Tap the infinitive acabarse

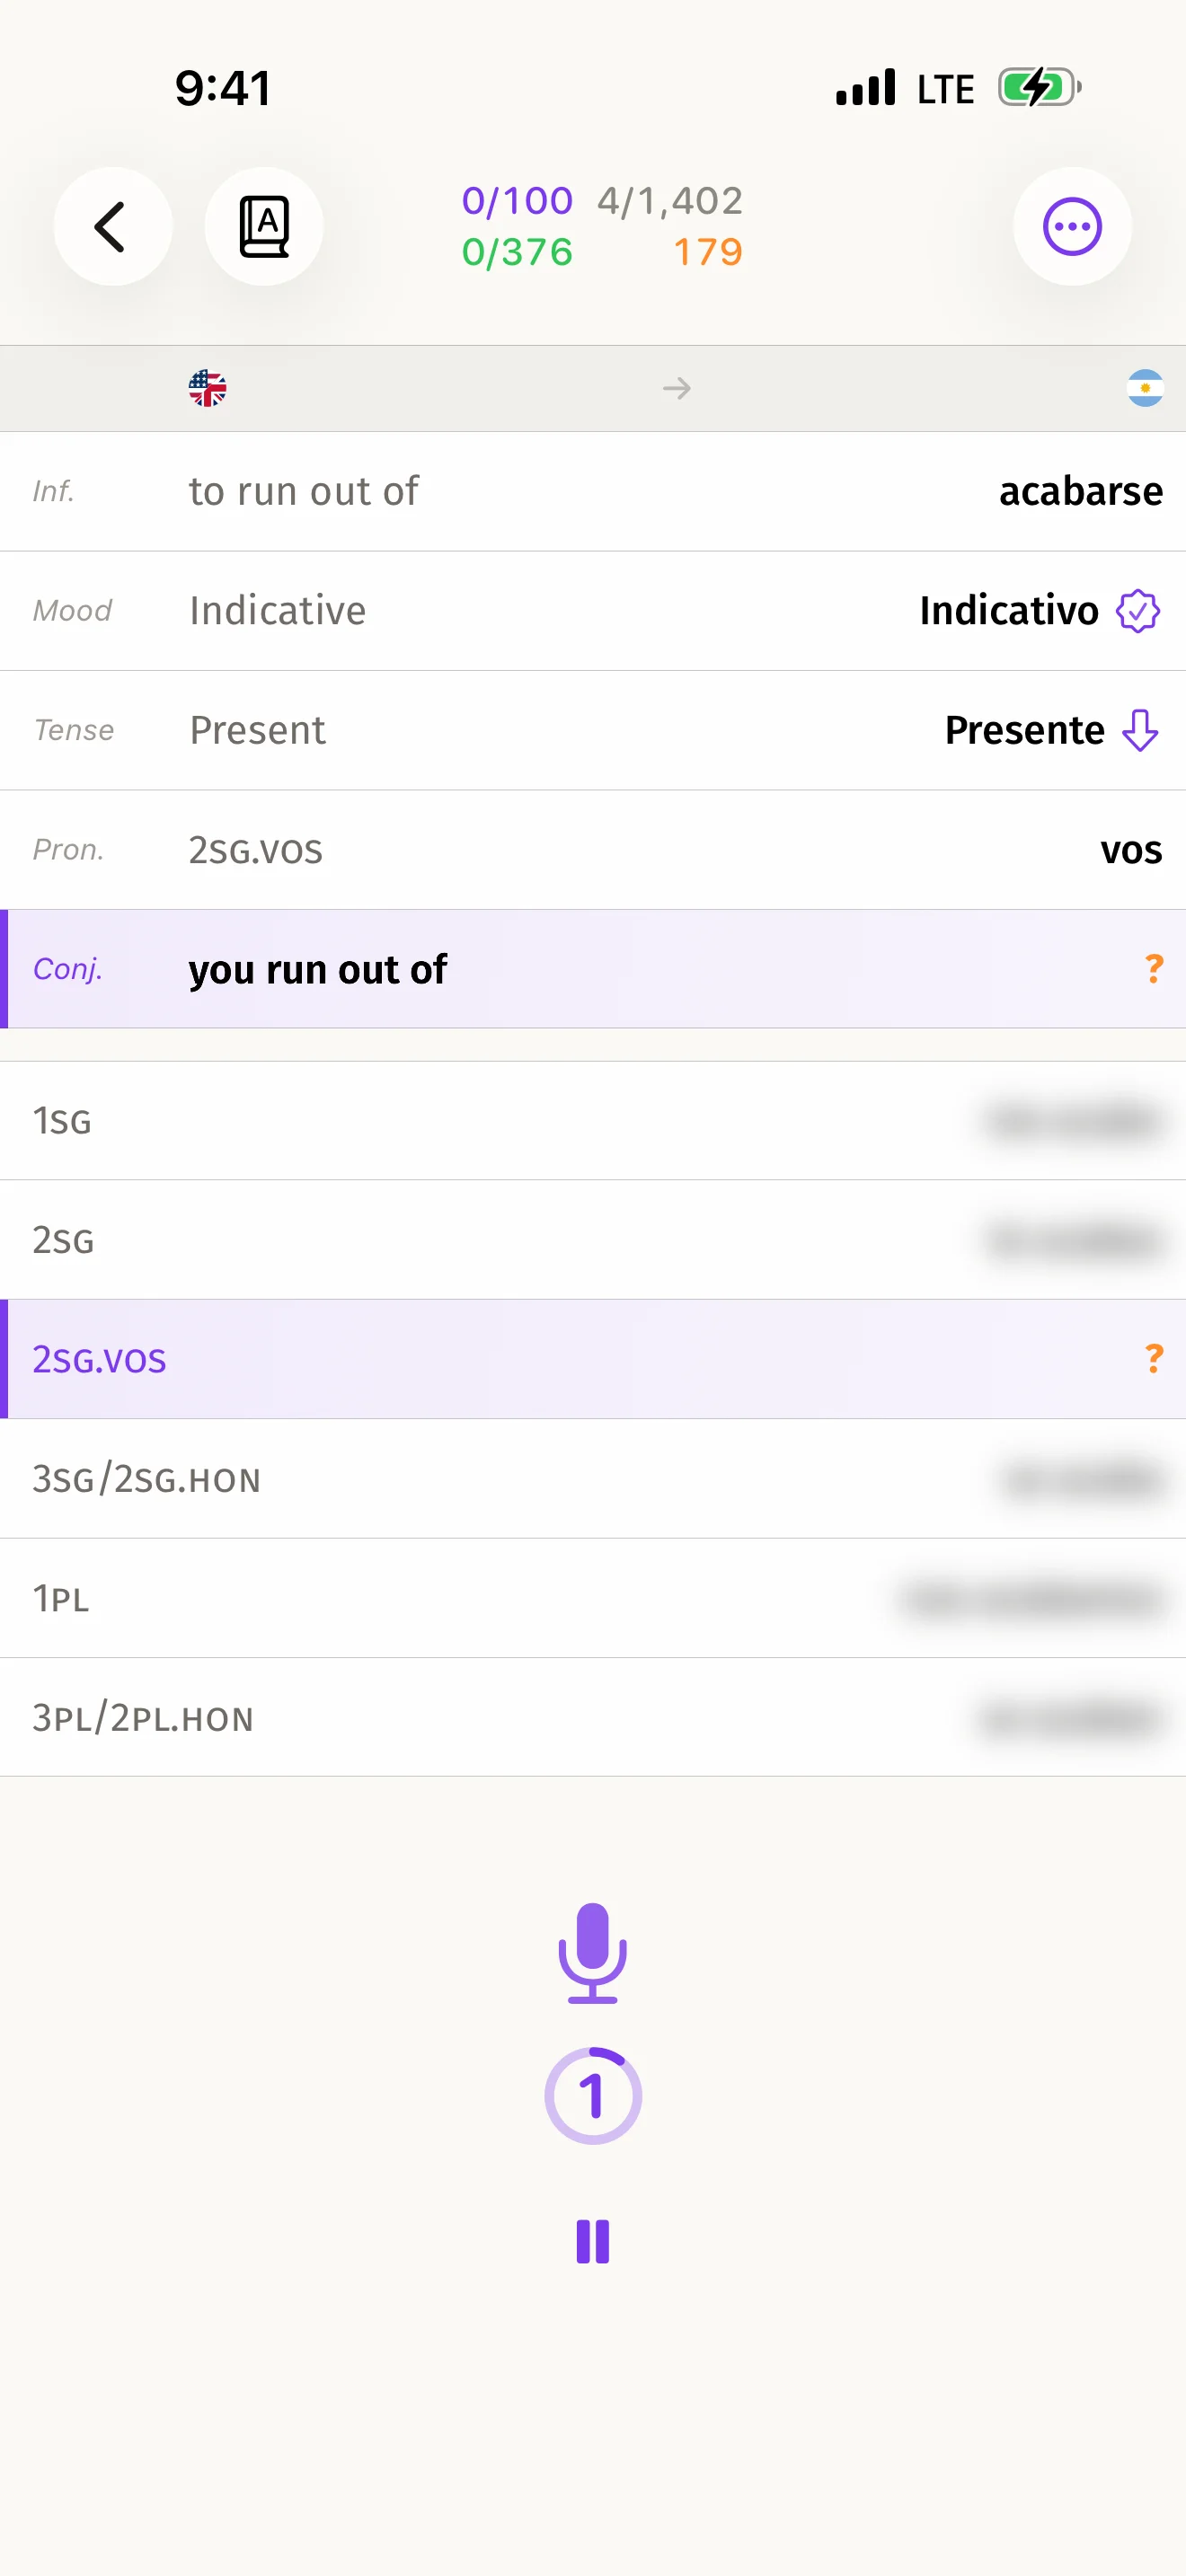[1080, 492]
